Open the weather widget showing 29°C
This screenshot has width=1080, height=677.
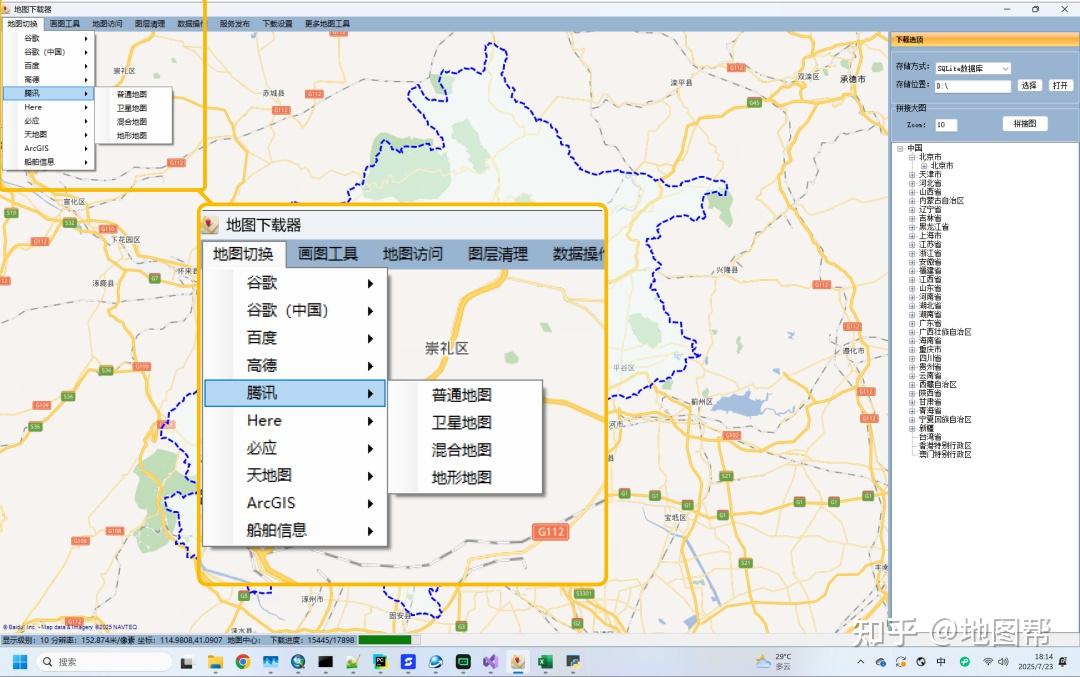[x=773, y=662]
